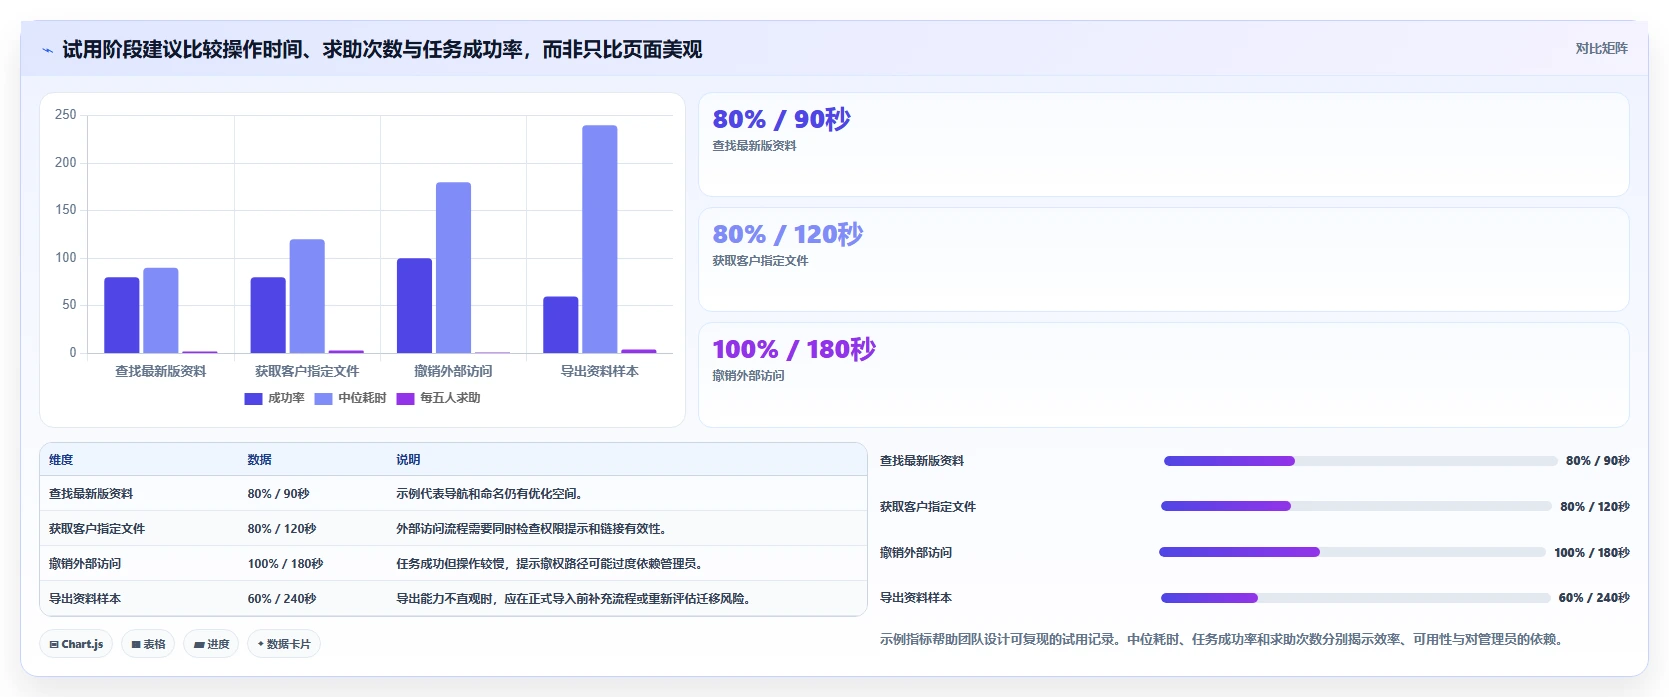Click the 撤销外部访问 成功率 bar in chart
1669x697 pixels.
[x=414, y=306]
